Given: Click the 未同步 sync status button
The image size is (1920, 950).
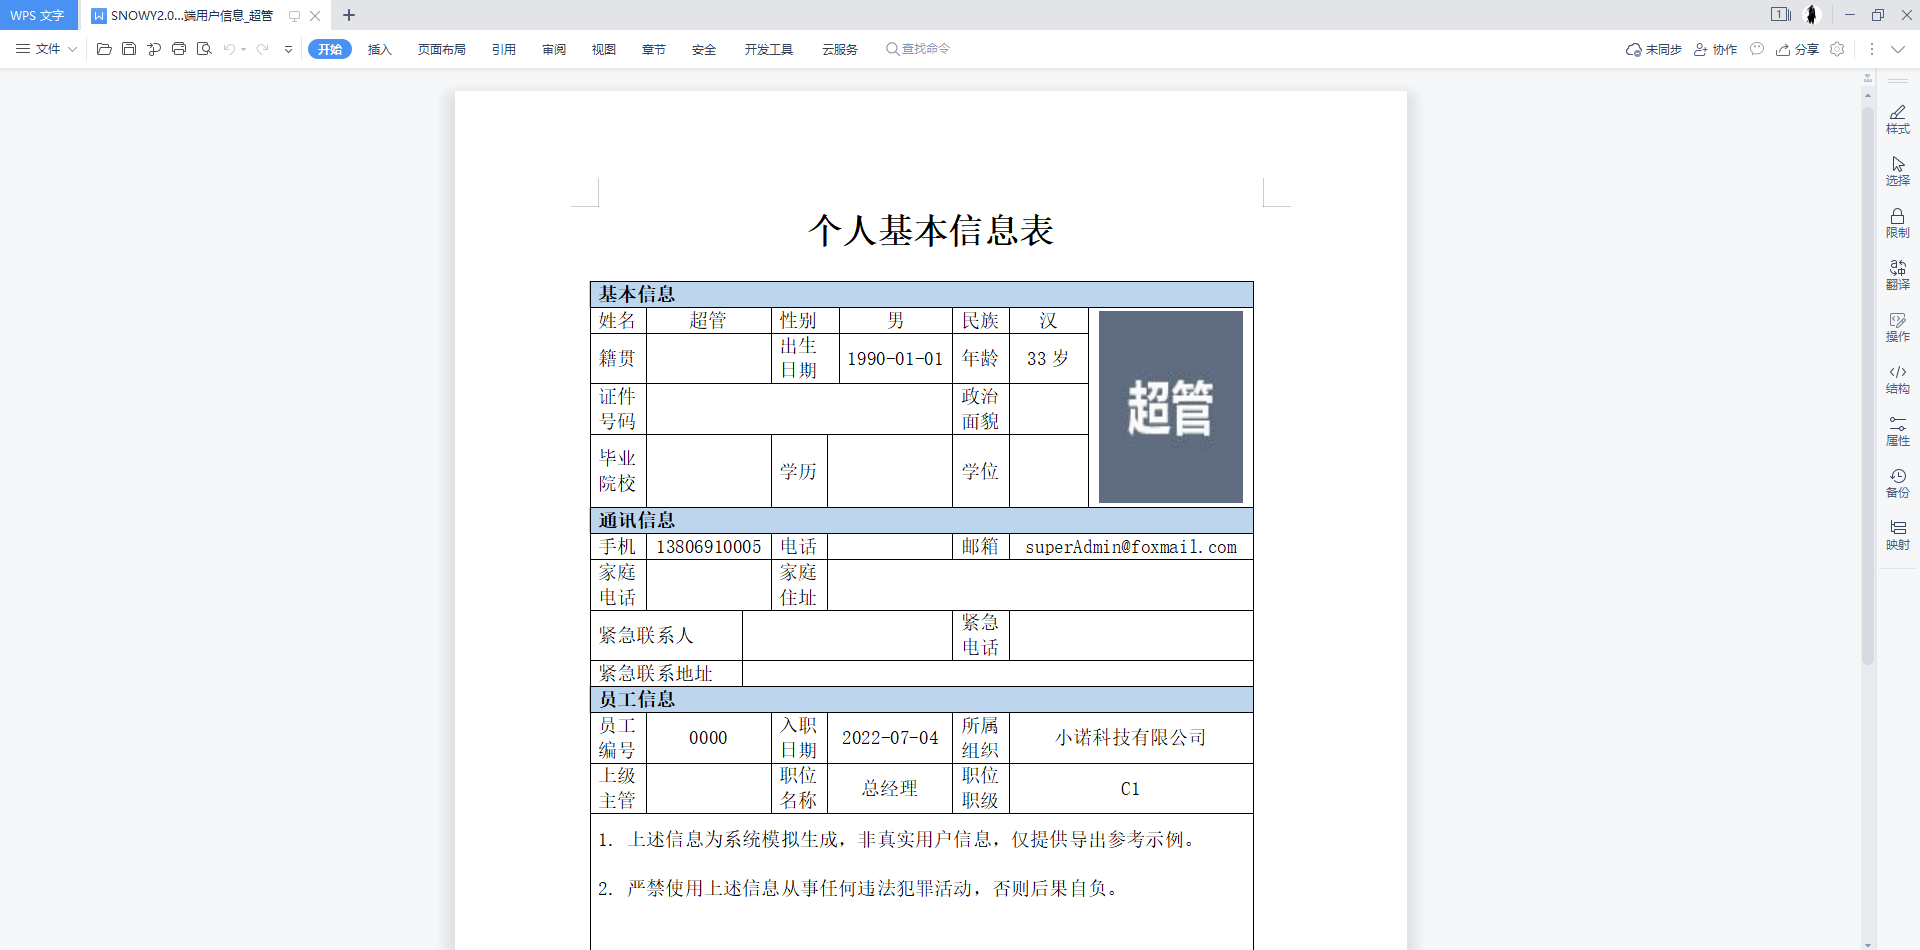Looking at the screenshot, I should point(1654,49).
